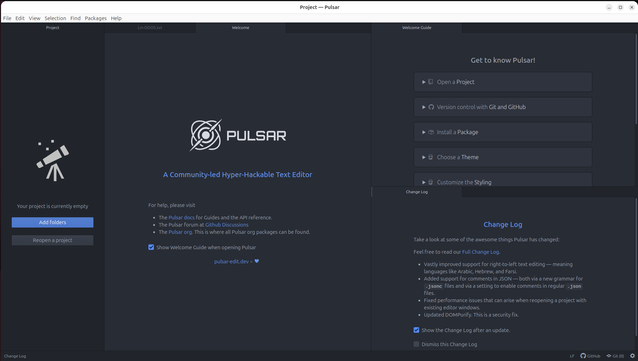Click the Add folders button

[52, 222]
